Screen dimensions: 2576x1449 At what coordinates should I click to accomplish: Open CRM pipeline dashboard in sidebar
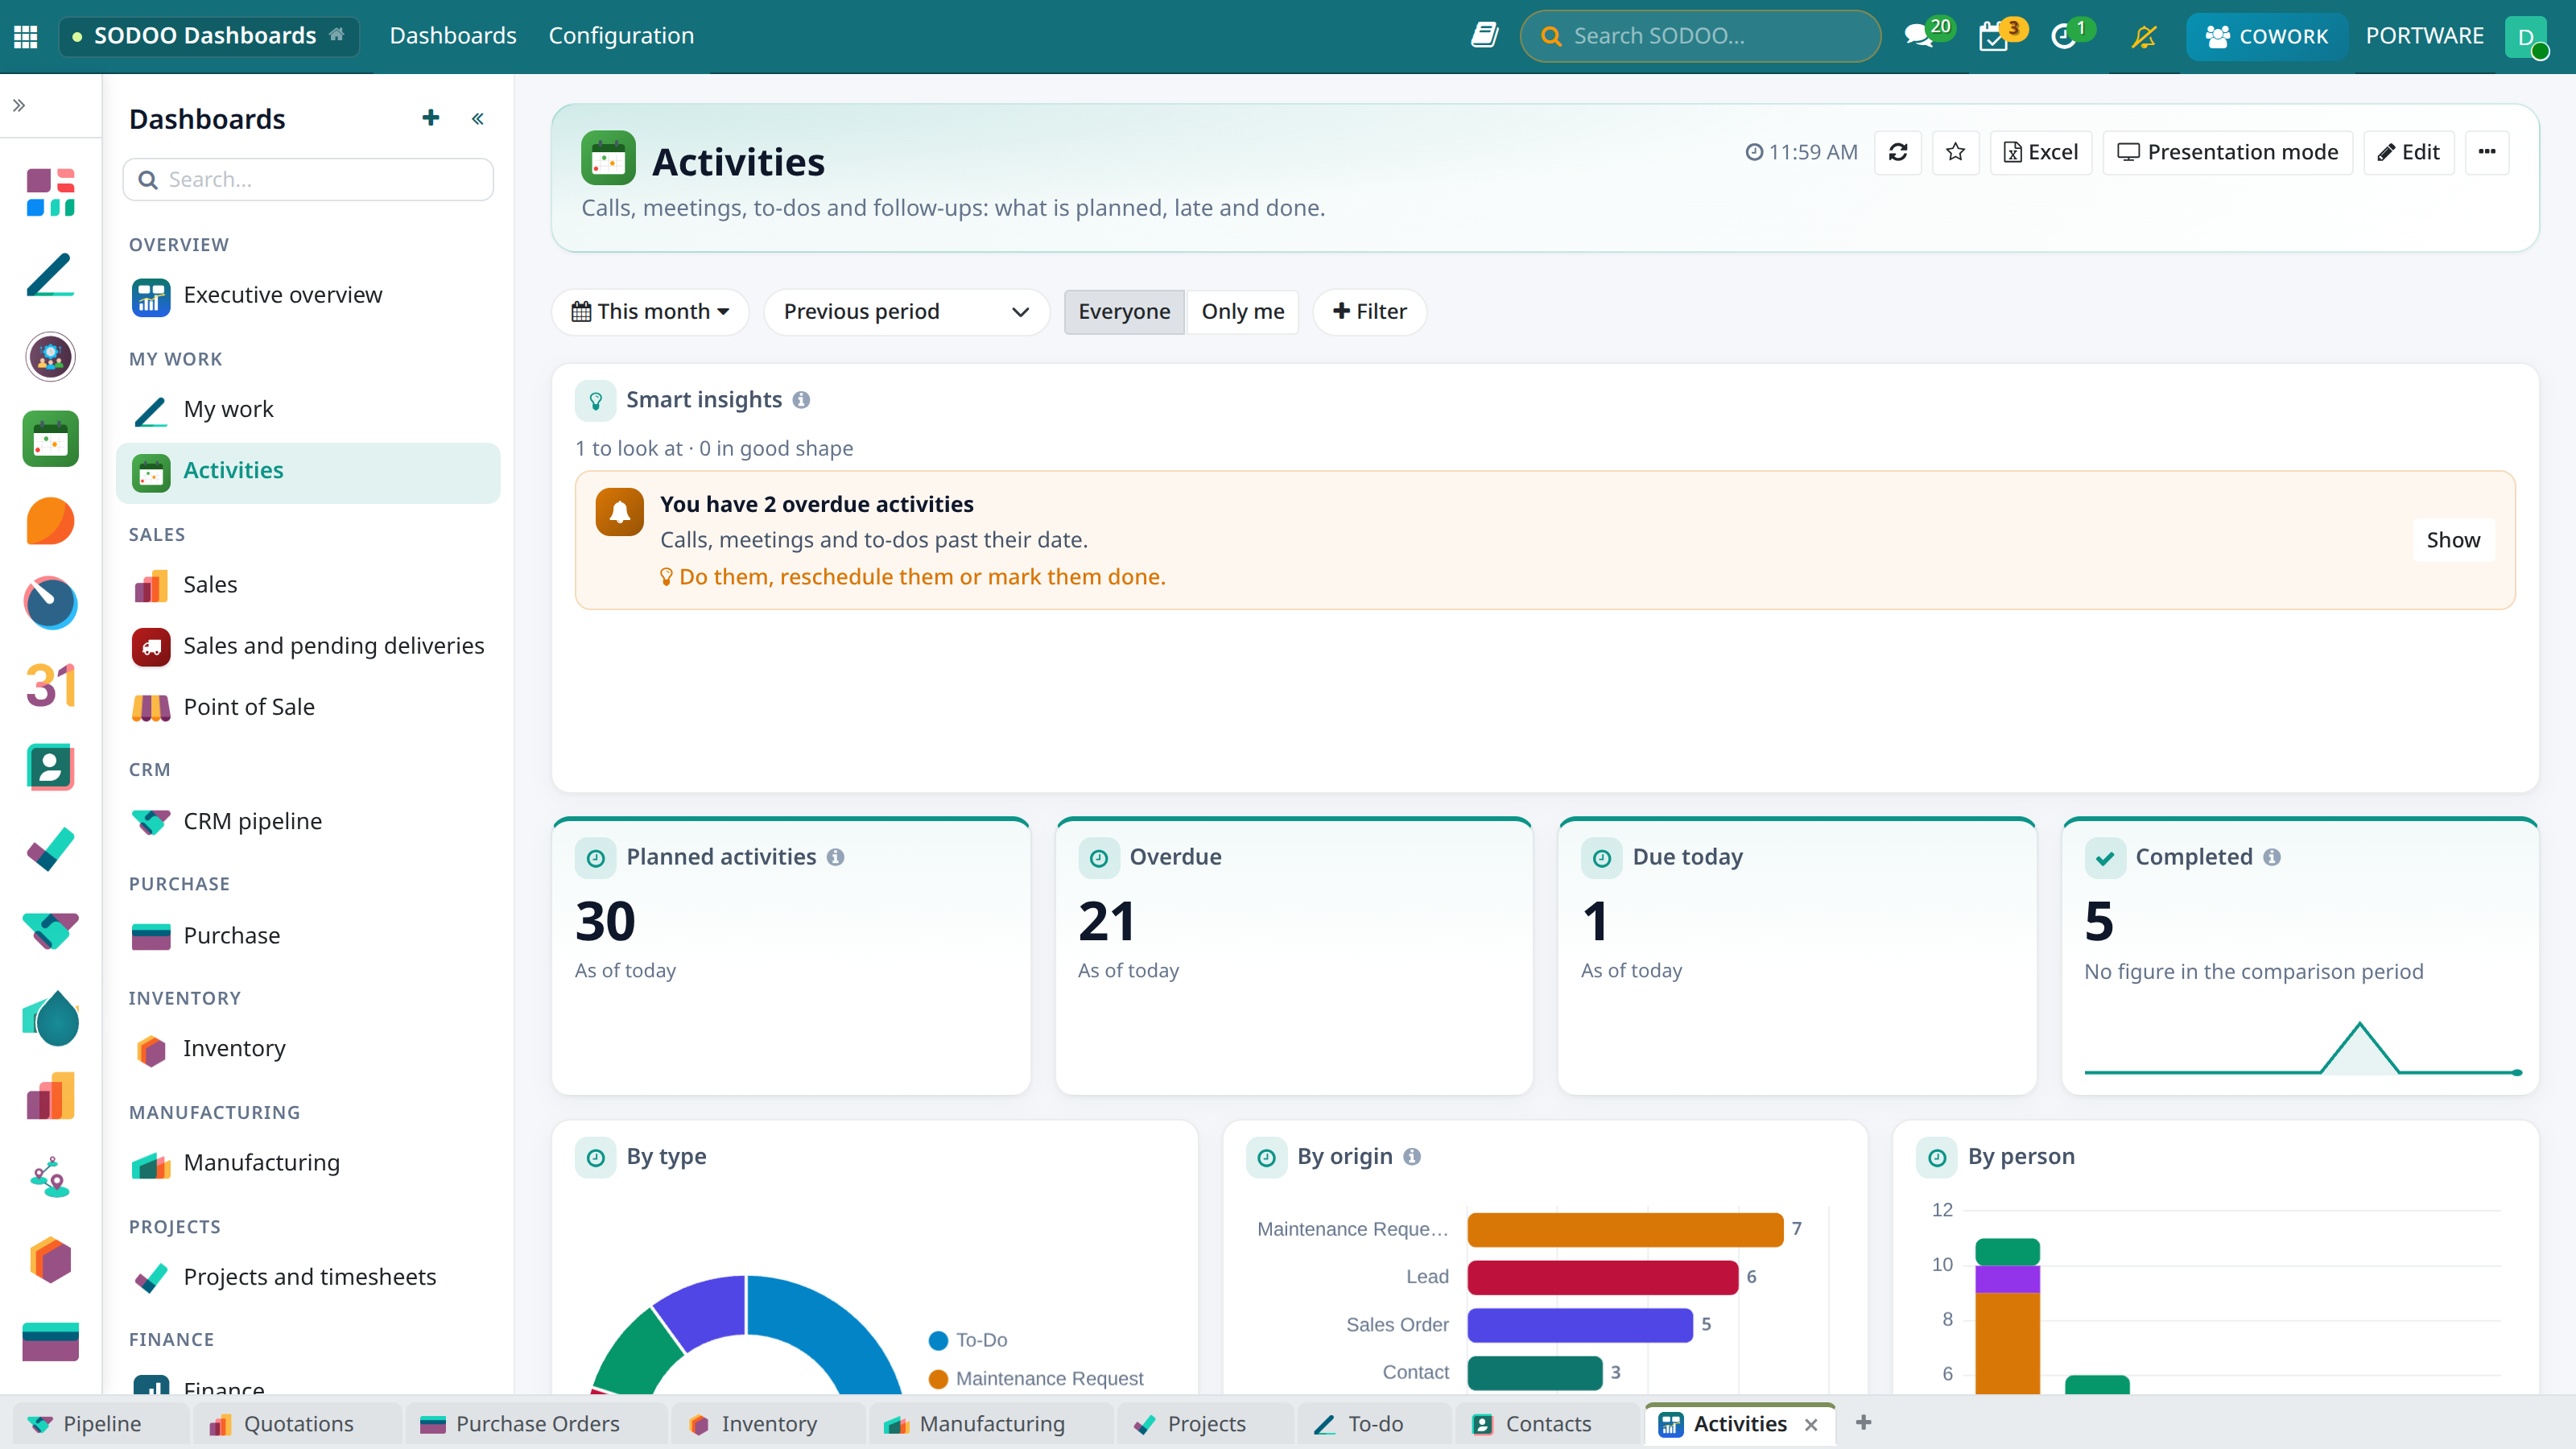(308, 822)
